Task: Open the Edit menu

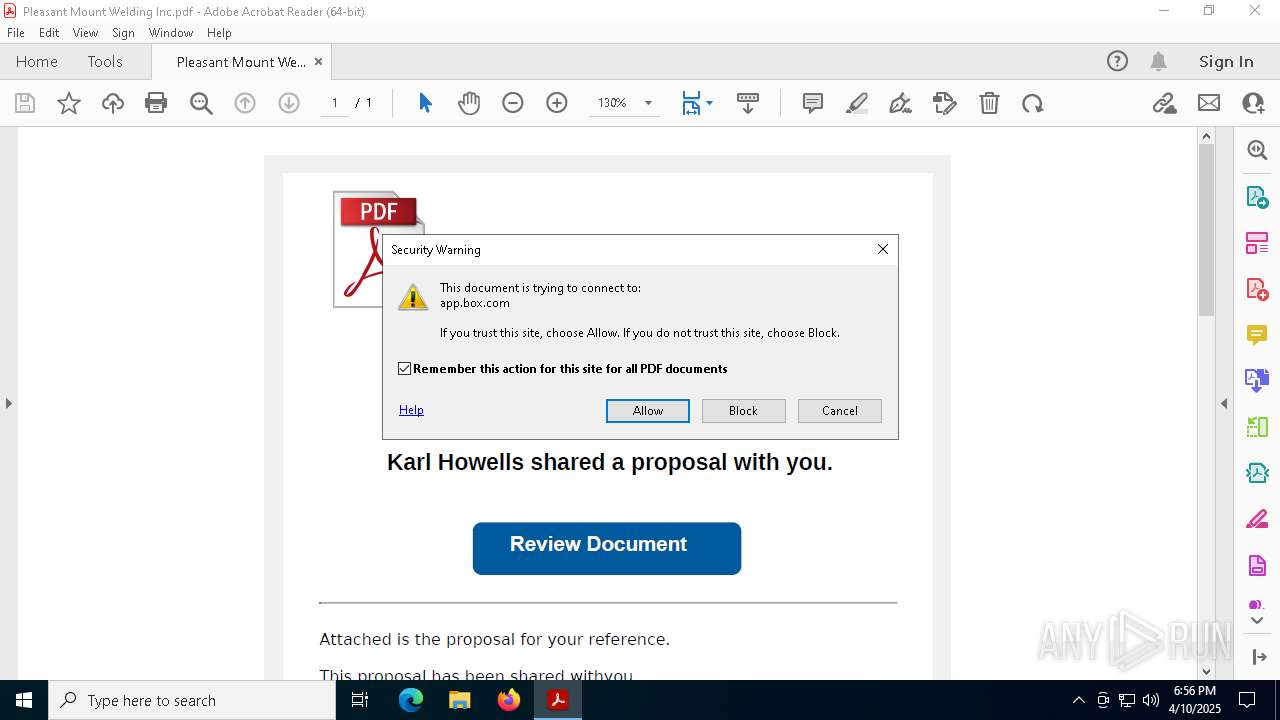Action: (49, 32)
